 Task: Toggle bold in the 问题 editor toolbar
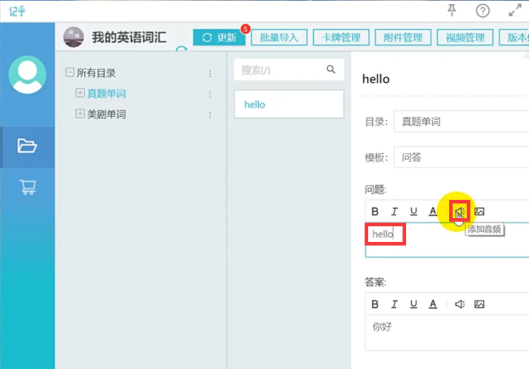pyautogui.click(x=375, y=212)
